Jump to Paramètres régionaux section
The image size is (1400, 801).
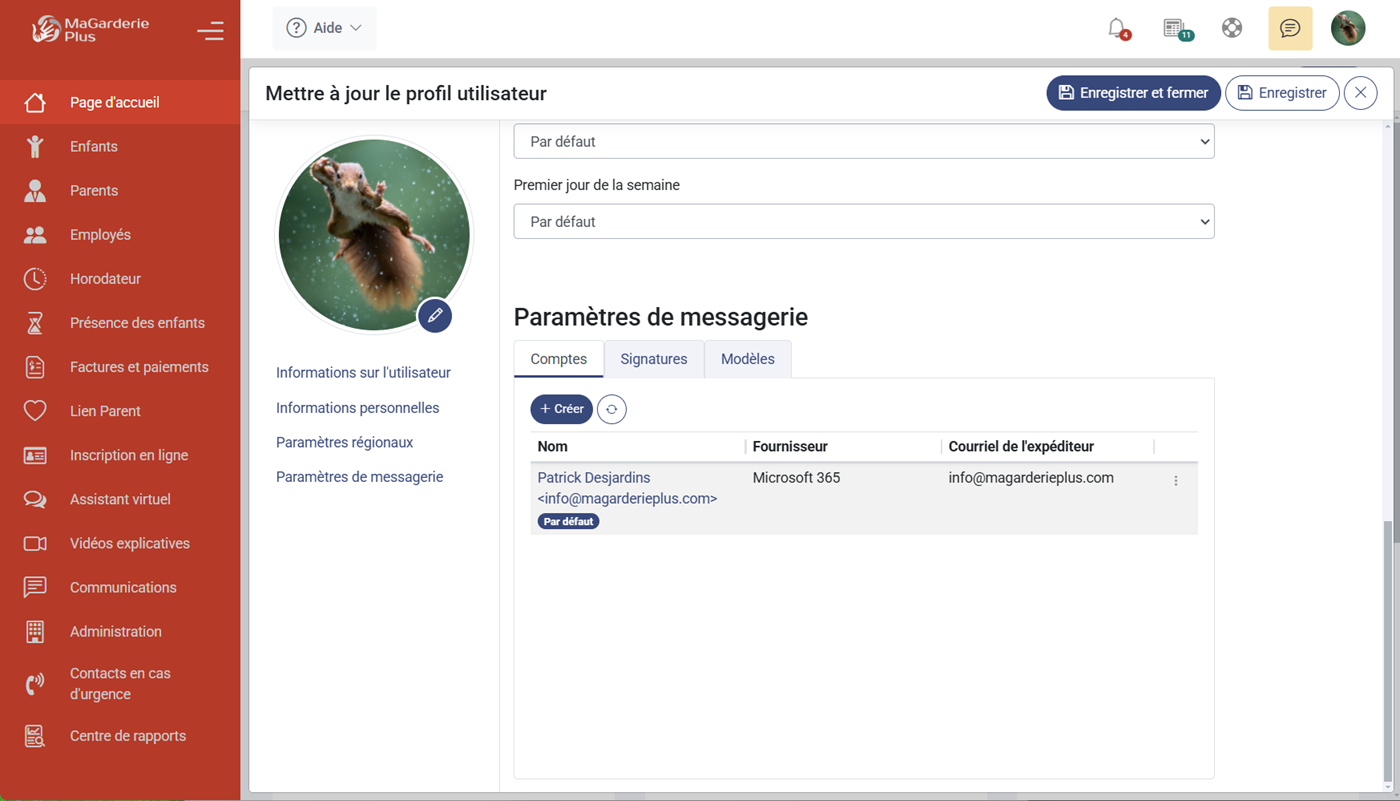tap(345, 442)
